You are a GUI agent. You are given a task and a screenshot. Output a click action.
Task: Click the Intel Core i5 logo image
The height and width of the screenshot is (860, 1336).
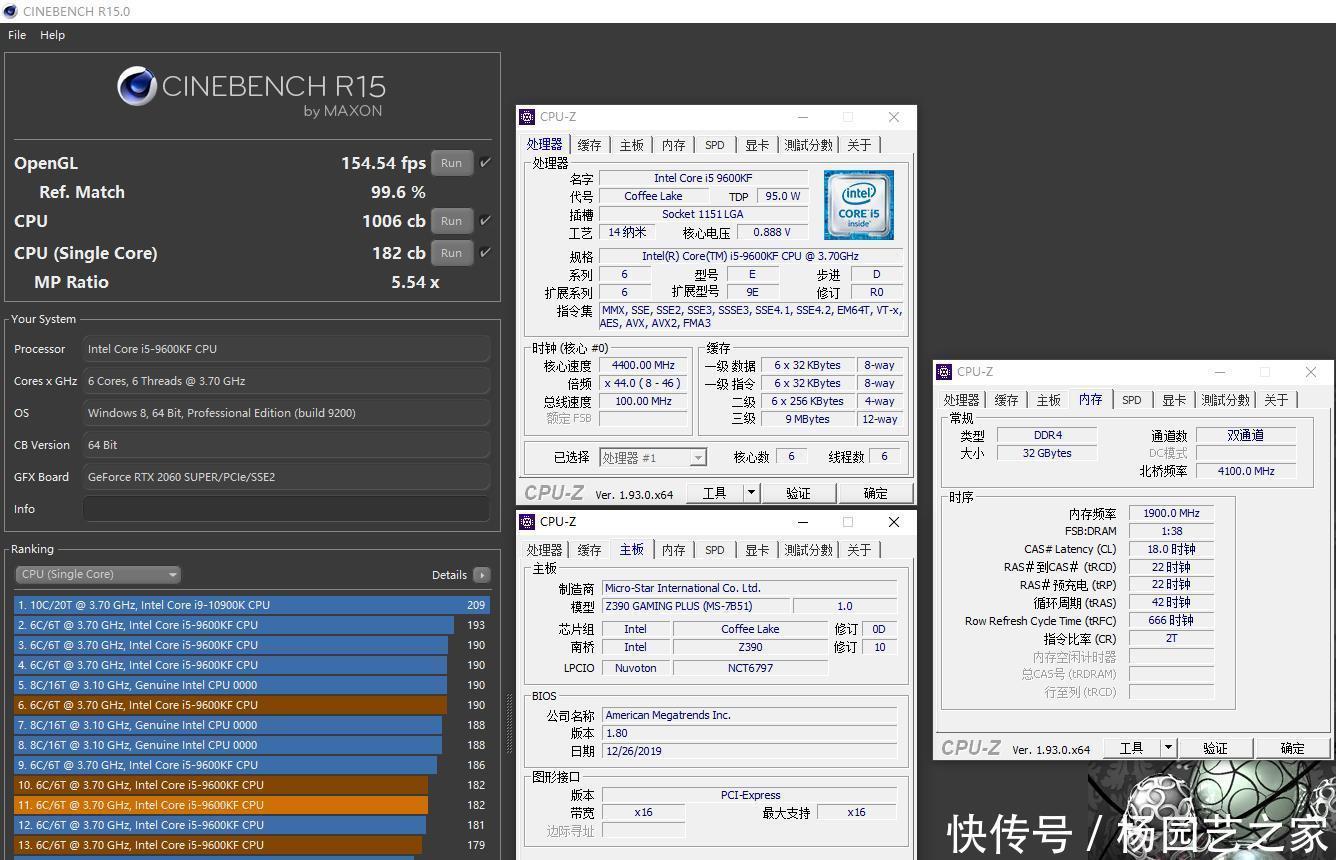pyautogui.click(x=859, y=205)
